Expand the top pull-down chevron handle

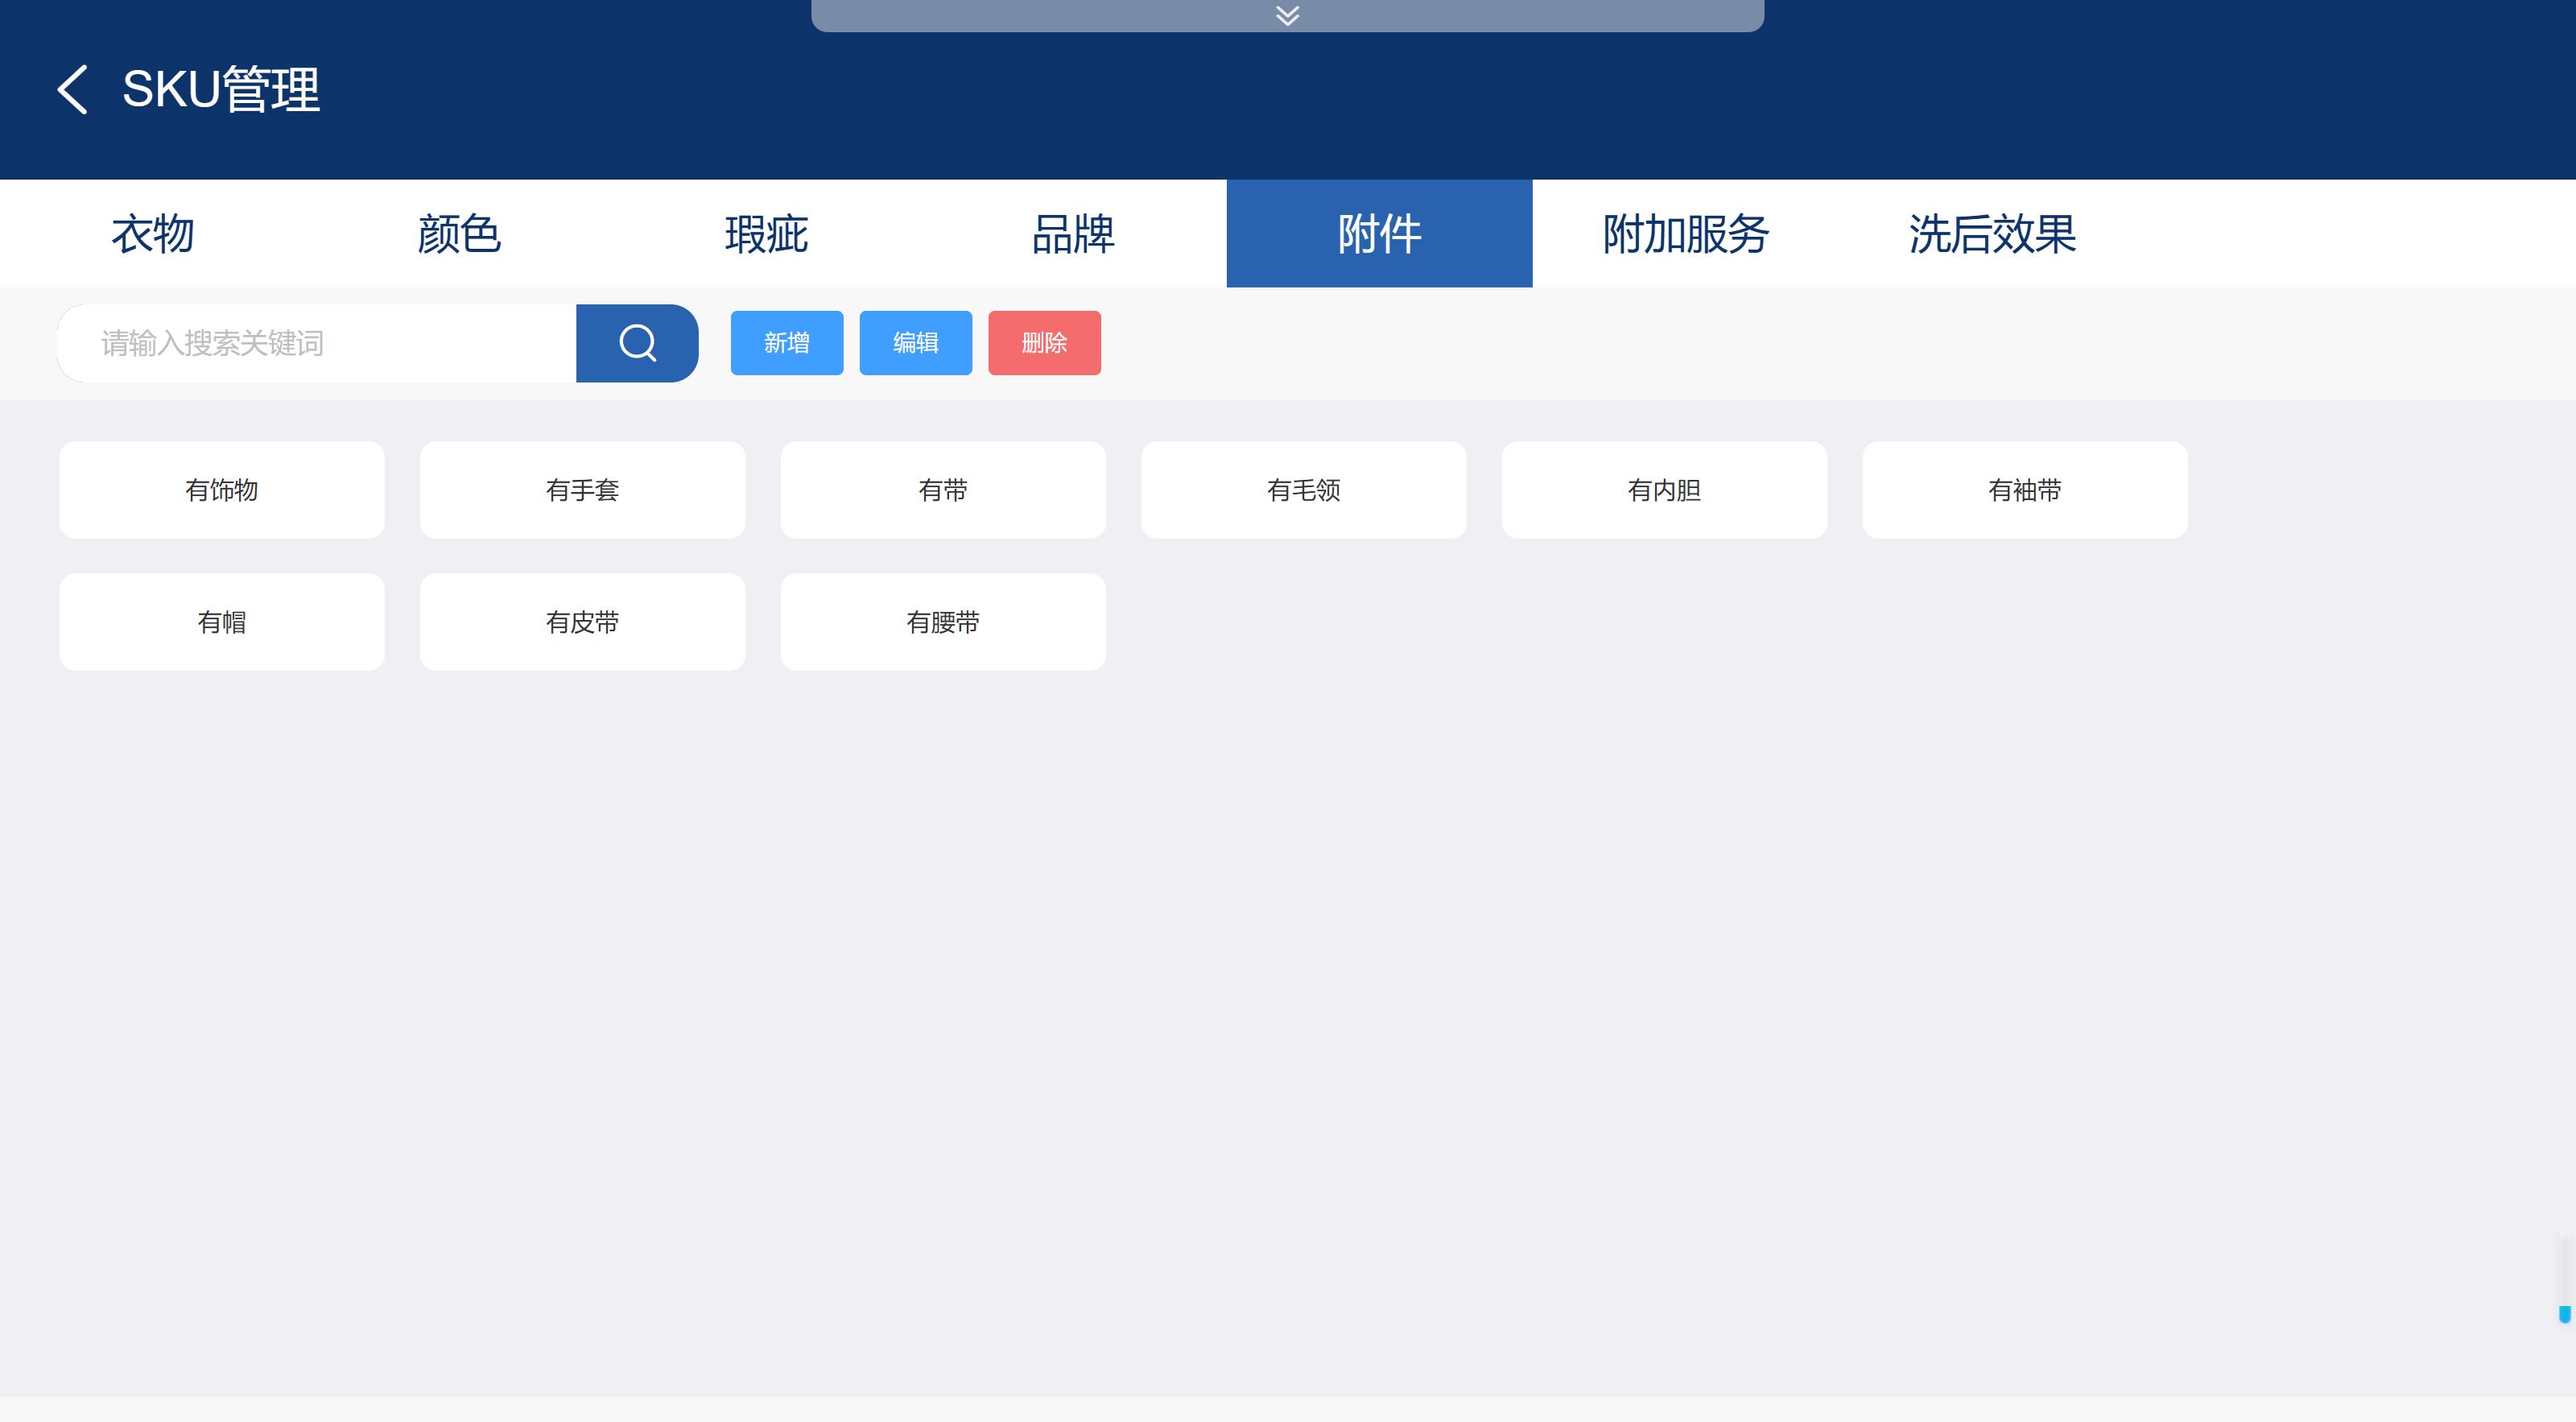[x=1287, y=15]
